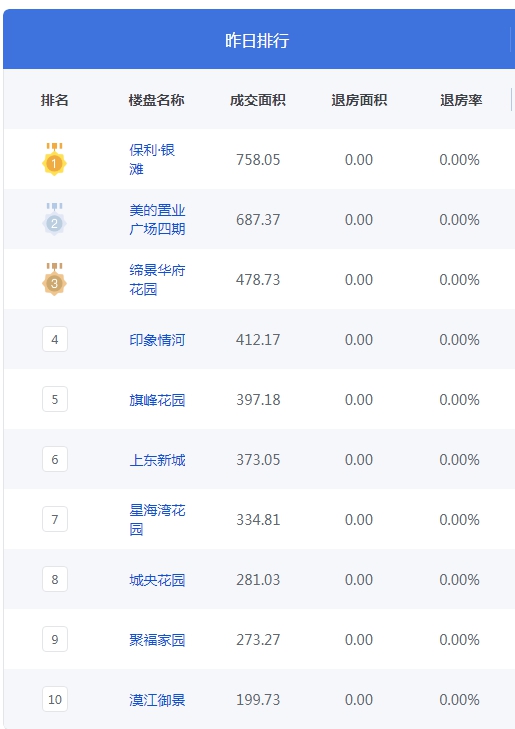
Task: Select the rank 5 number badge
Action: (x=55, y=399)
